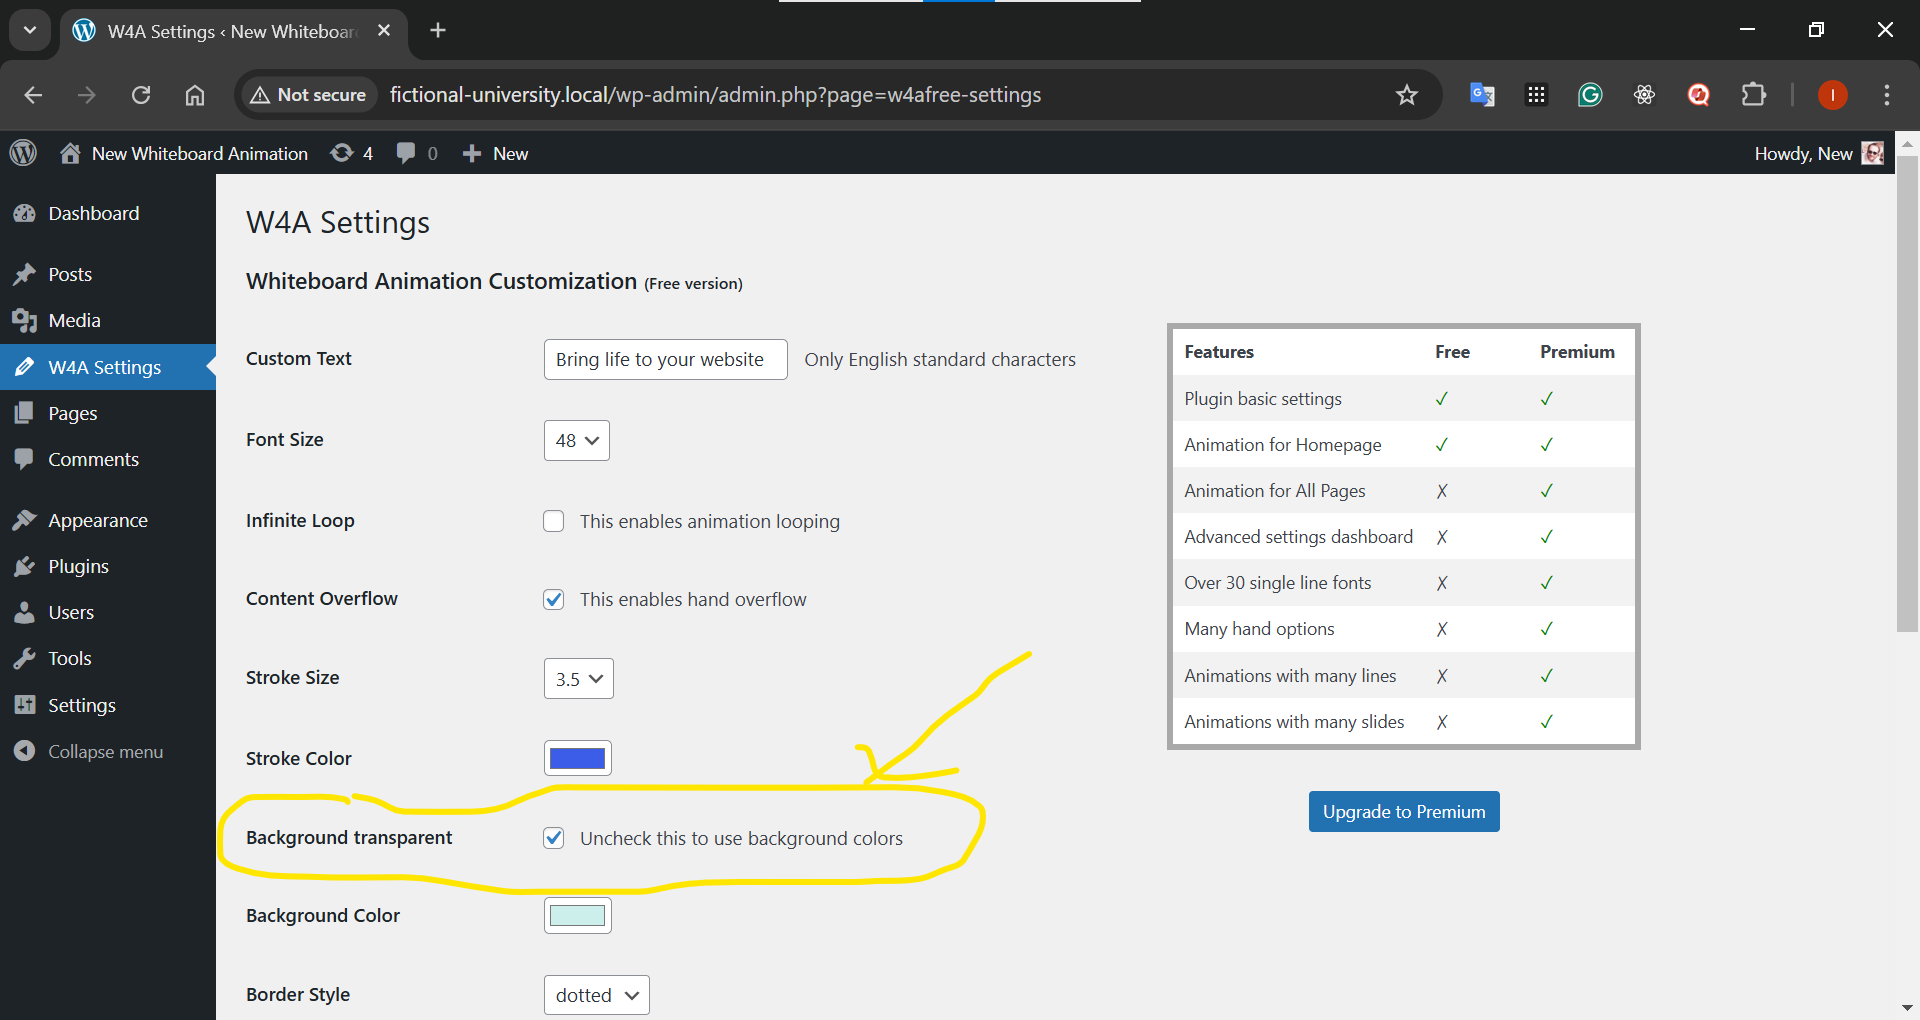Image resolution: width=1920 pixels, height=1020 pixels.
Task: Click the Collapse menu link
Action: click(x=104, y=751)
